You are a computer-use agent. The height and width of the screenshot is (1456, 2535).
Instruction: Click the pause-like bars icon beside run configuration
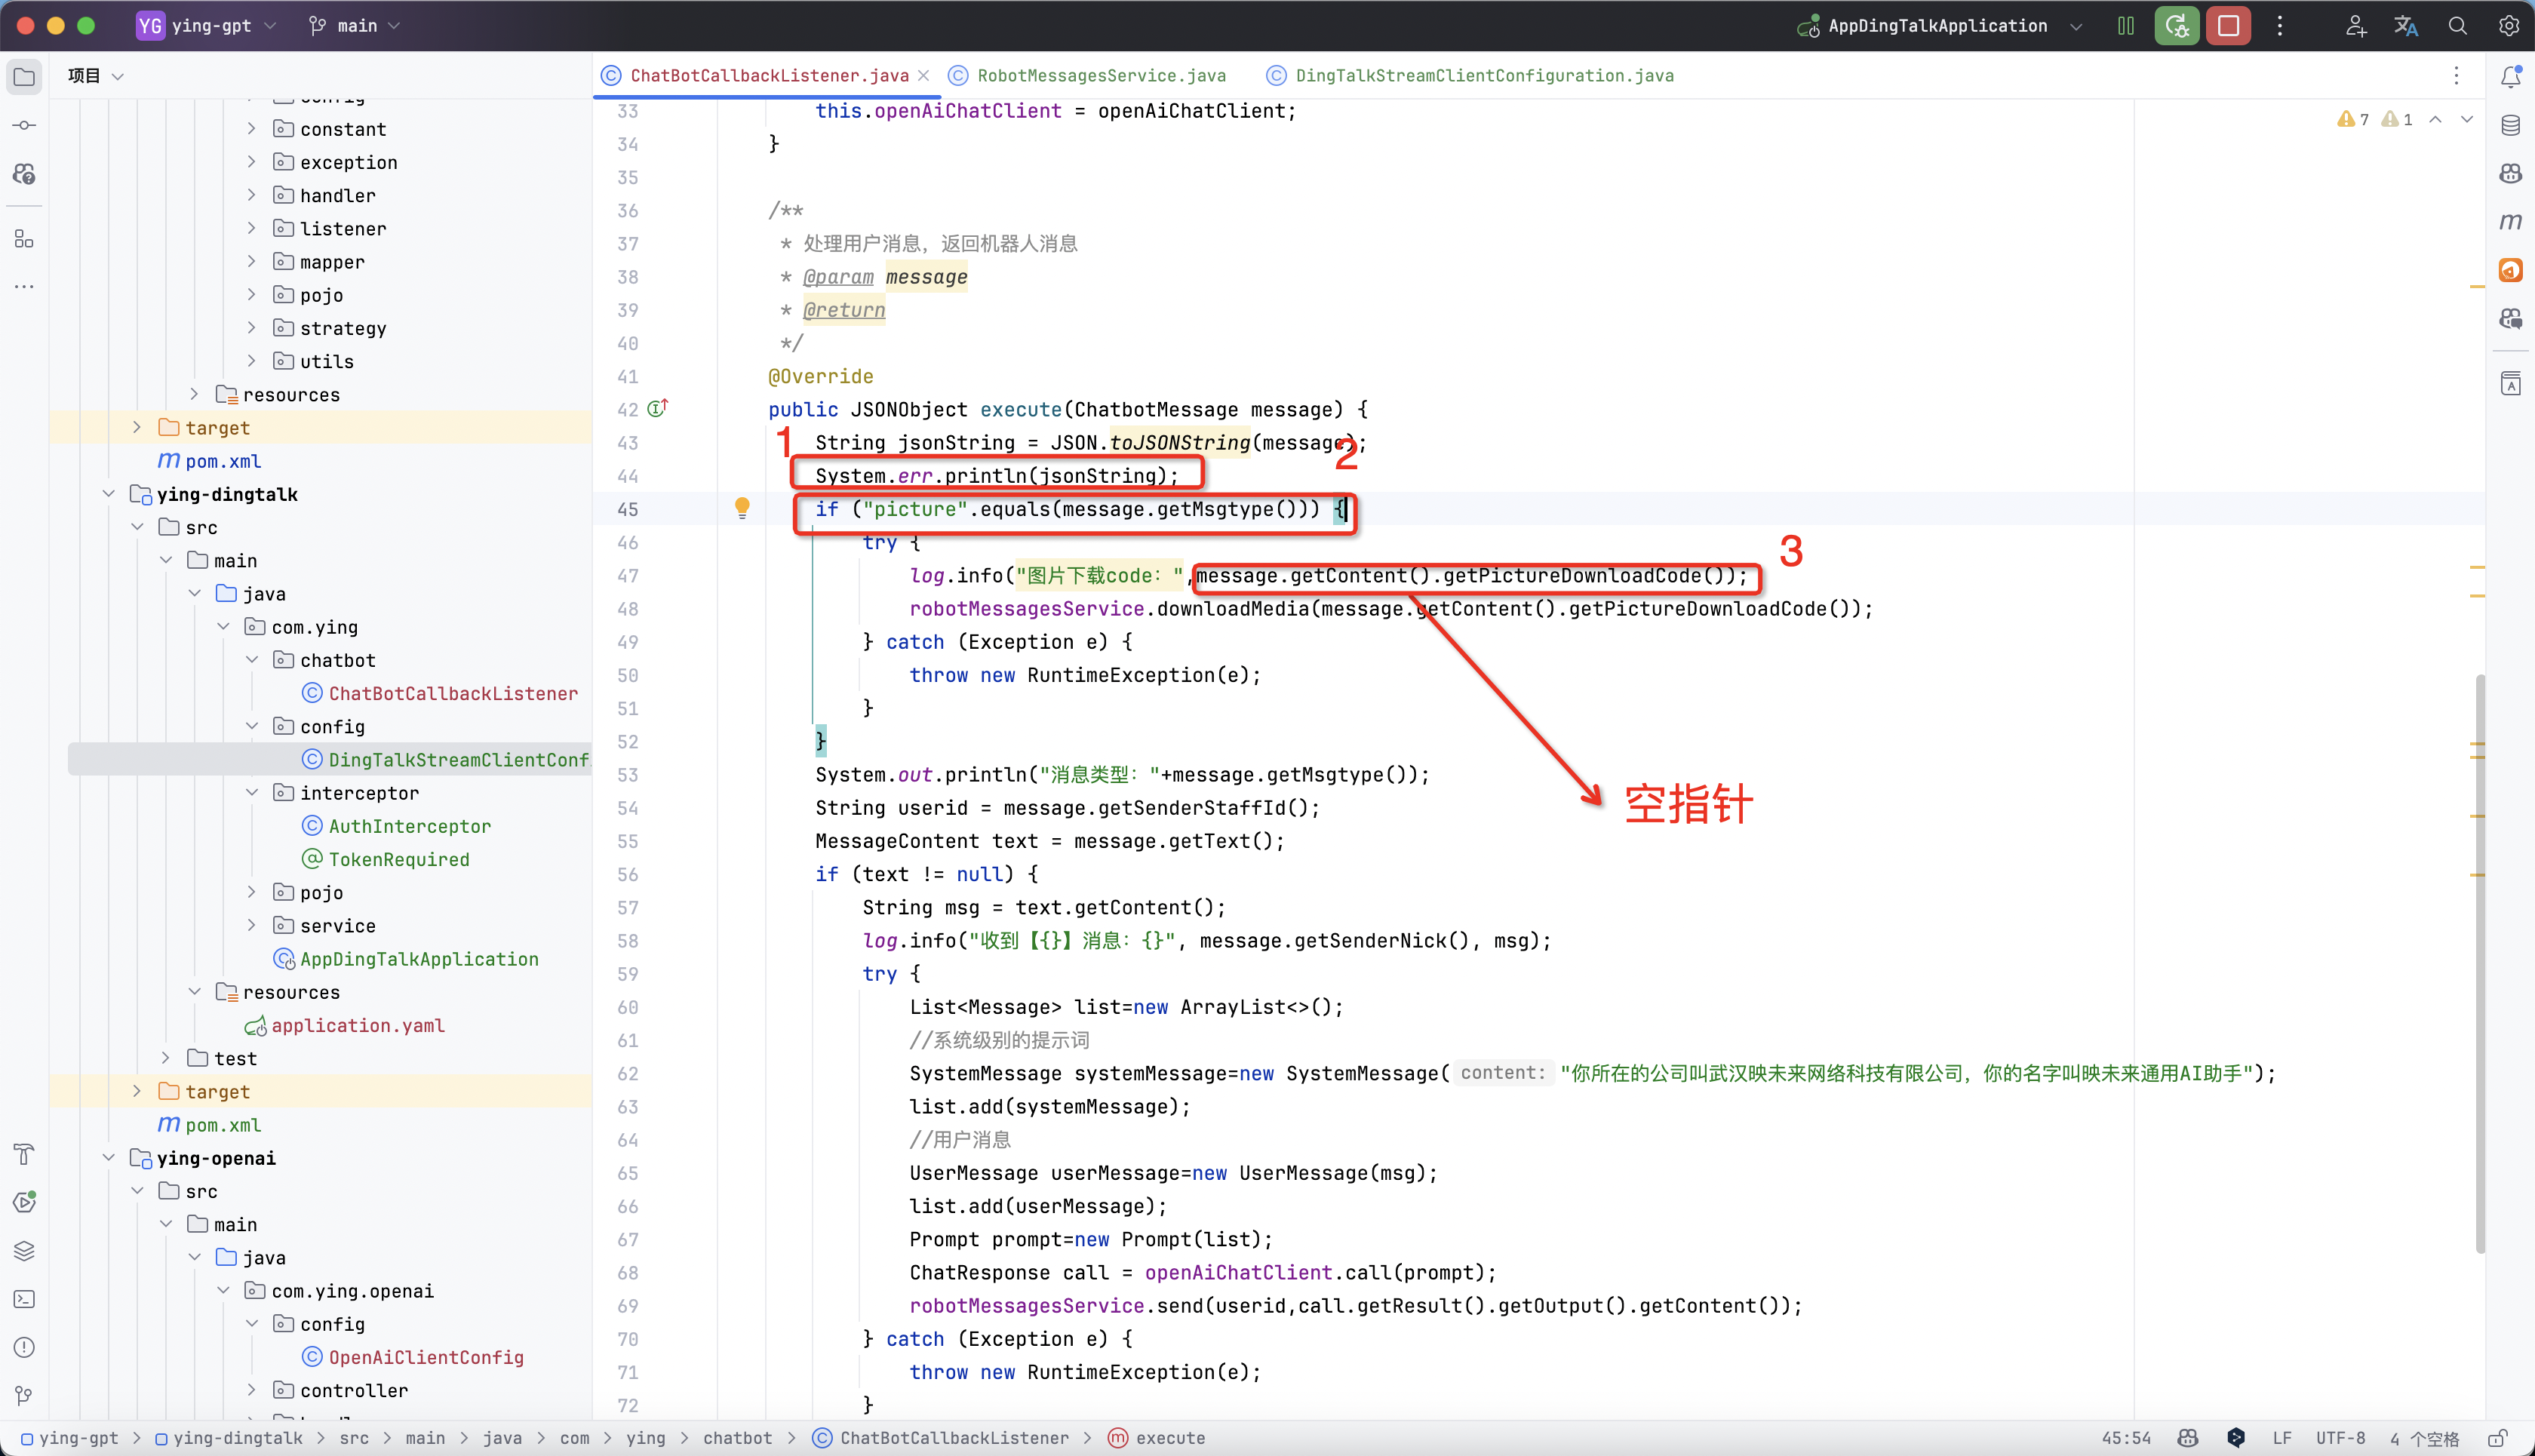(x=2126, y=26)
